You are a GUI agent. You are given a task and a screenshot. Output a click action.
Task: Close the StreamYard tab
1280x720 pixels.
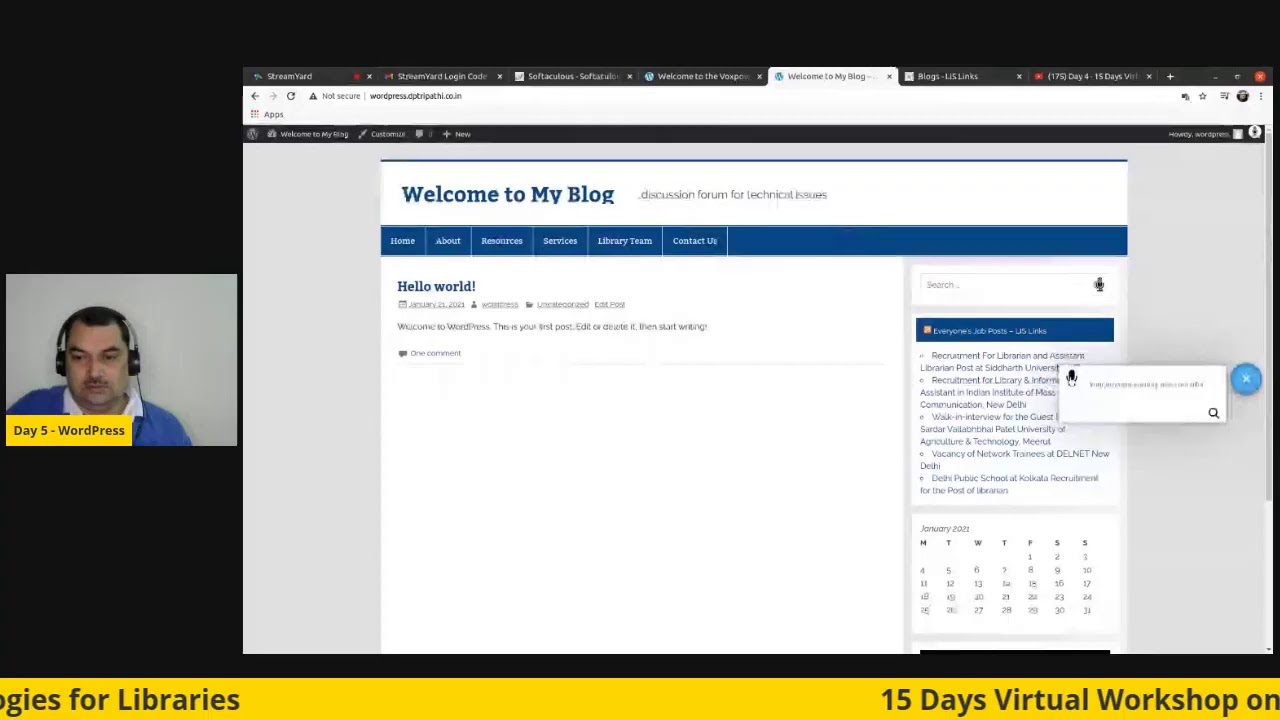369,76
